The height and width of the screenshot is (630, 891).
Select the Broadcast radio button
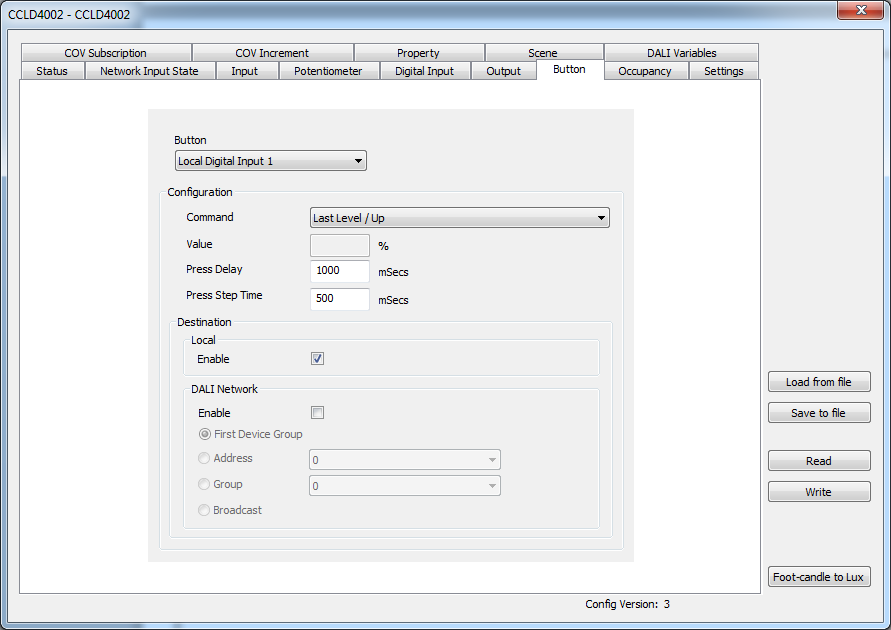(x=203, y=510)
